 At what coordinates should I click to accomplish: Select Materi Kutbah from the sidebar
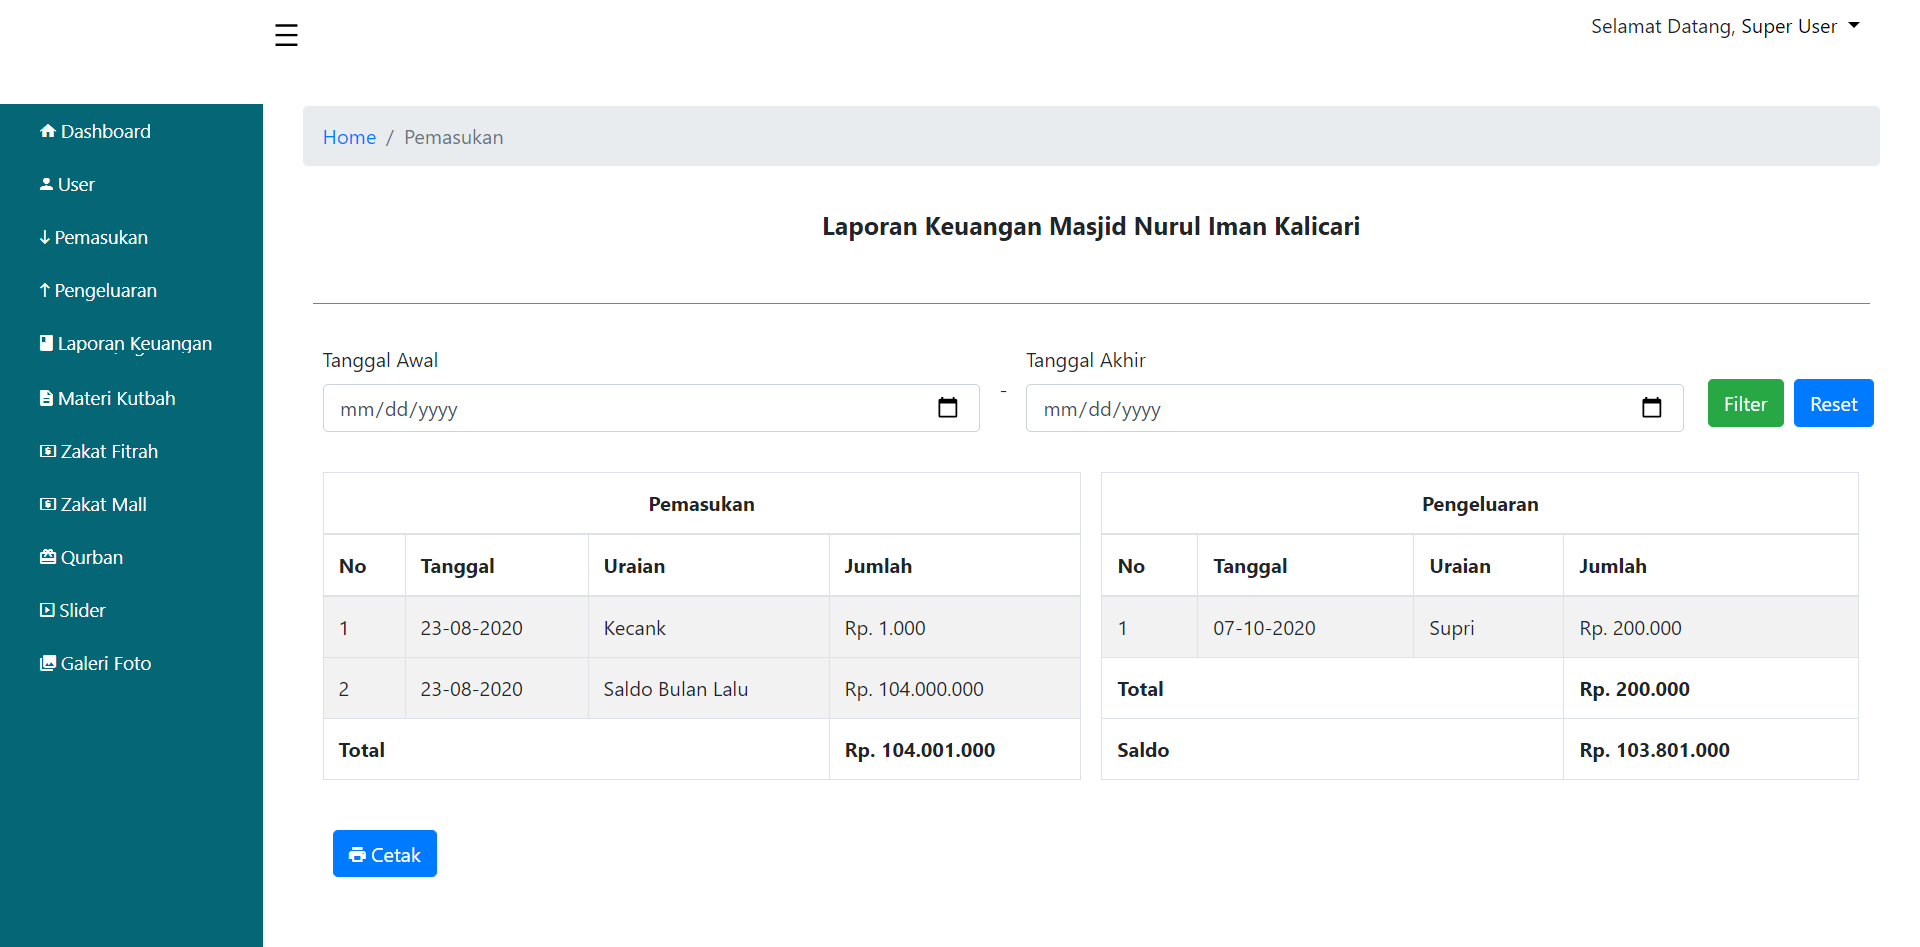pyautogui.click(x=116, y=398)
